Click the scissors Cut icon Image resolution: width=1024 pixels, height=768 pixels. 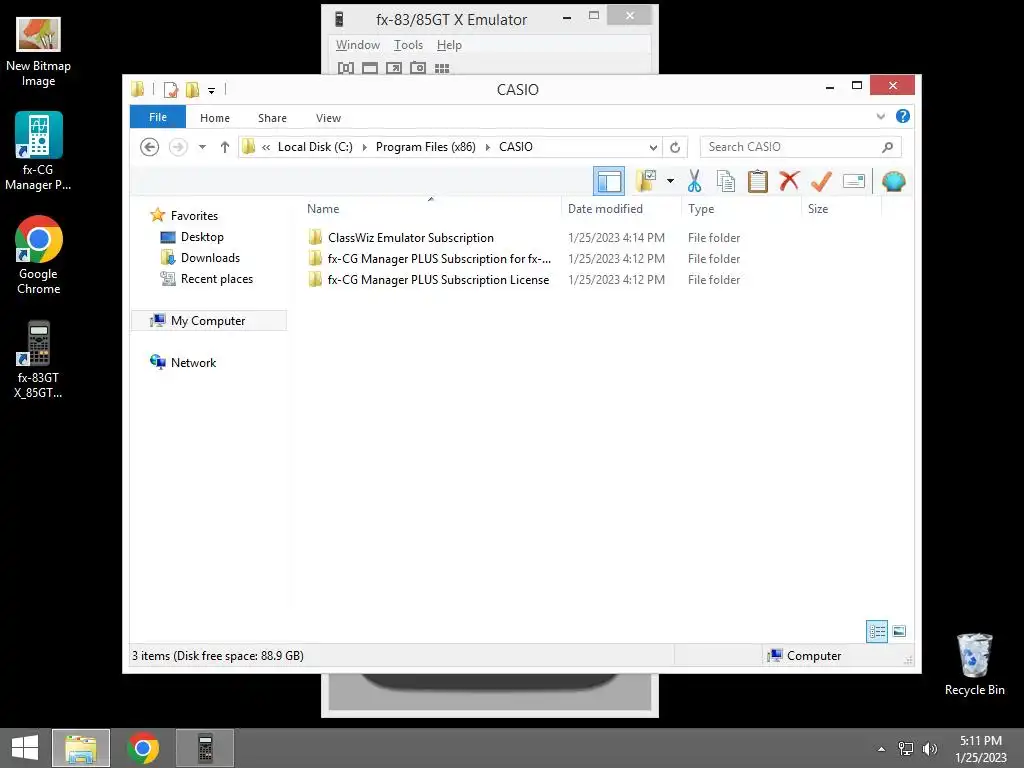click(694, 181)
